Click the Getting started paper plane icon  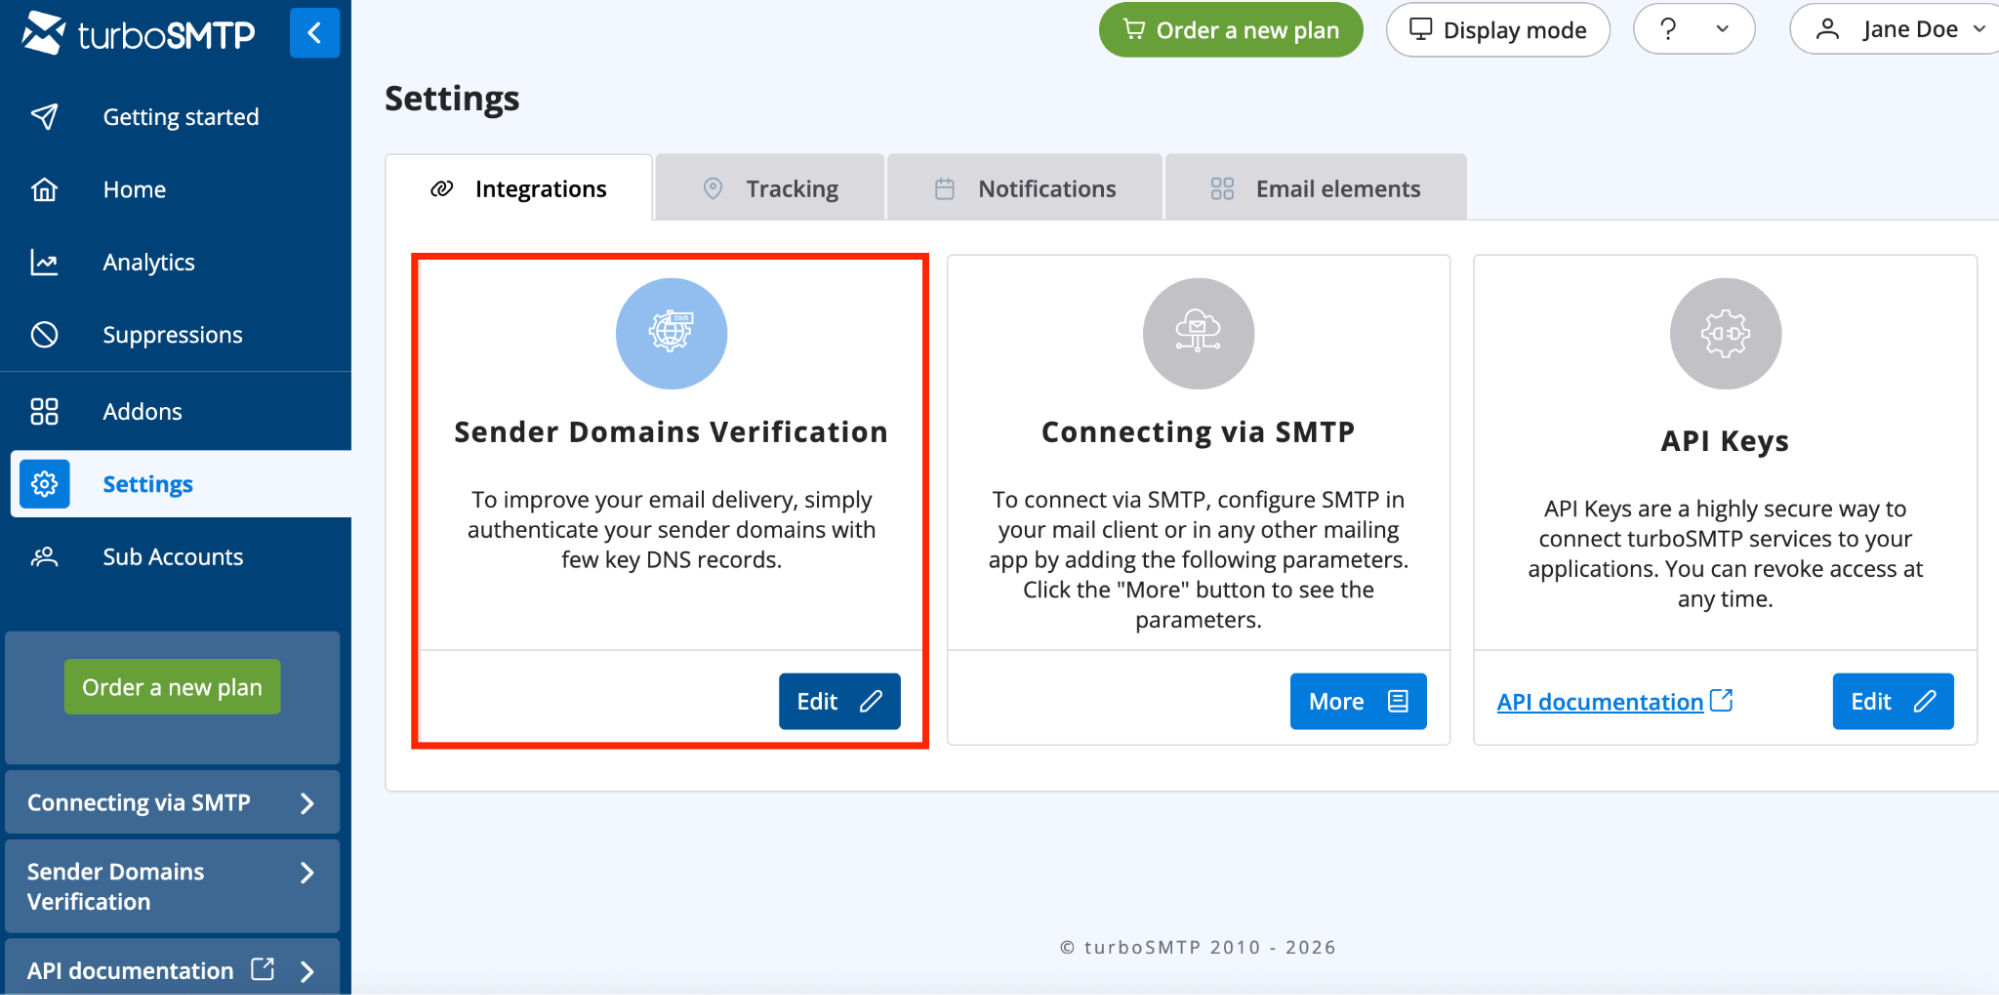click(x=44, y=117)
